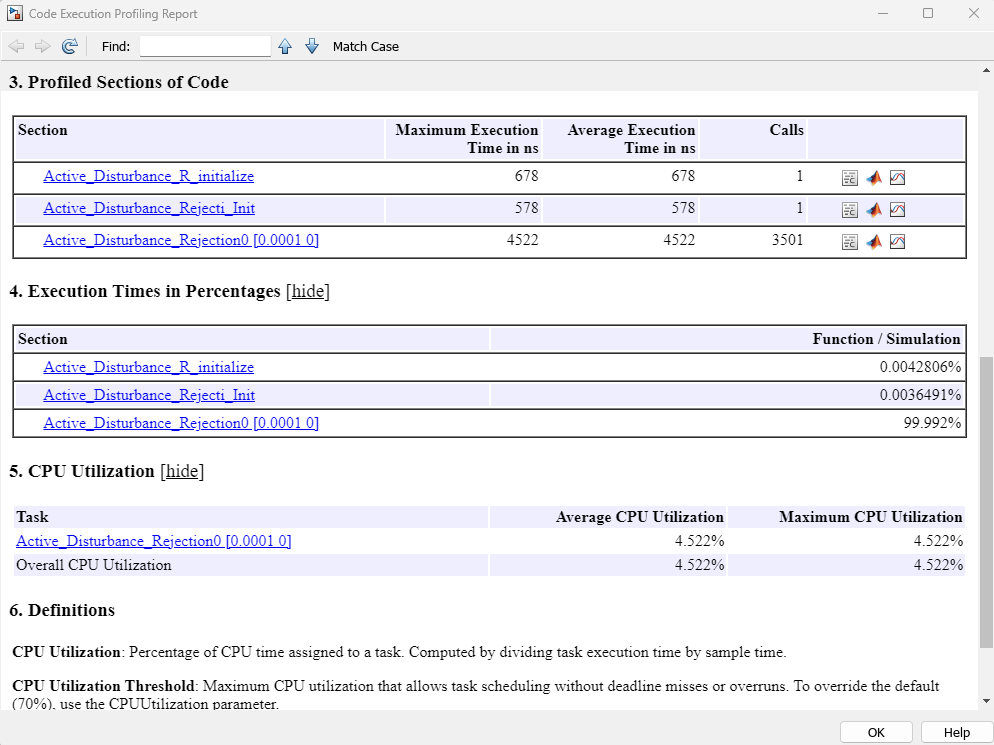This screenshot has width=994, height=745.
Task: Hide the Execution Times in Percentages section
Action: click(307, 292)
